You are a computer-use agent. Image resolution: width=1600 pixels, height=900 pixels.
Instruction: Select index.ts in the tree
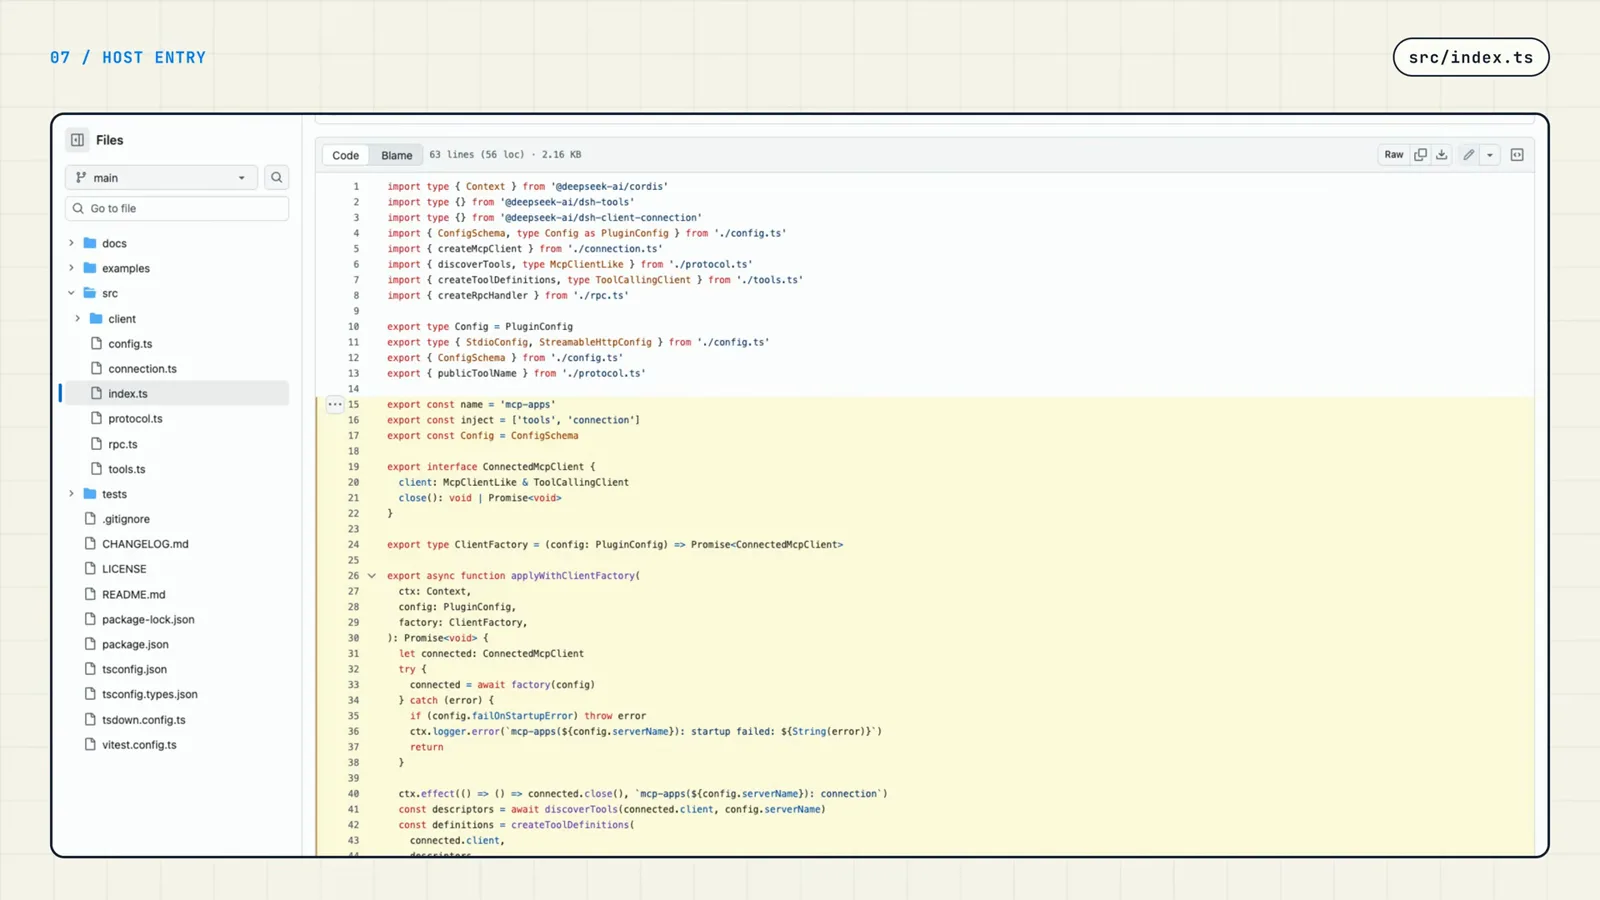128,394
